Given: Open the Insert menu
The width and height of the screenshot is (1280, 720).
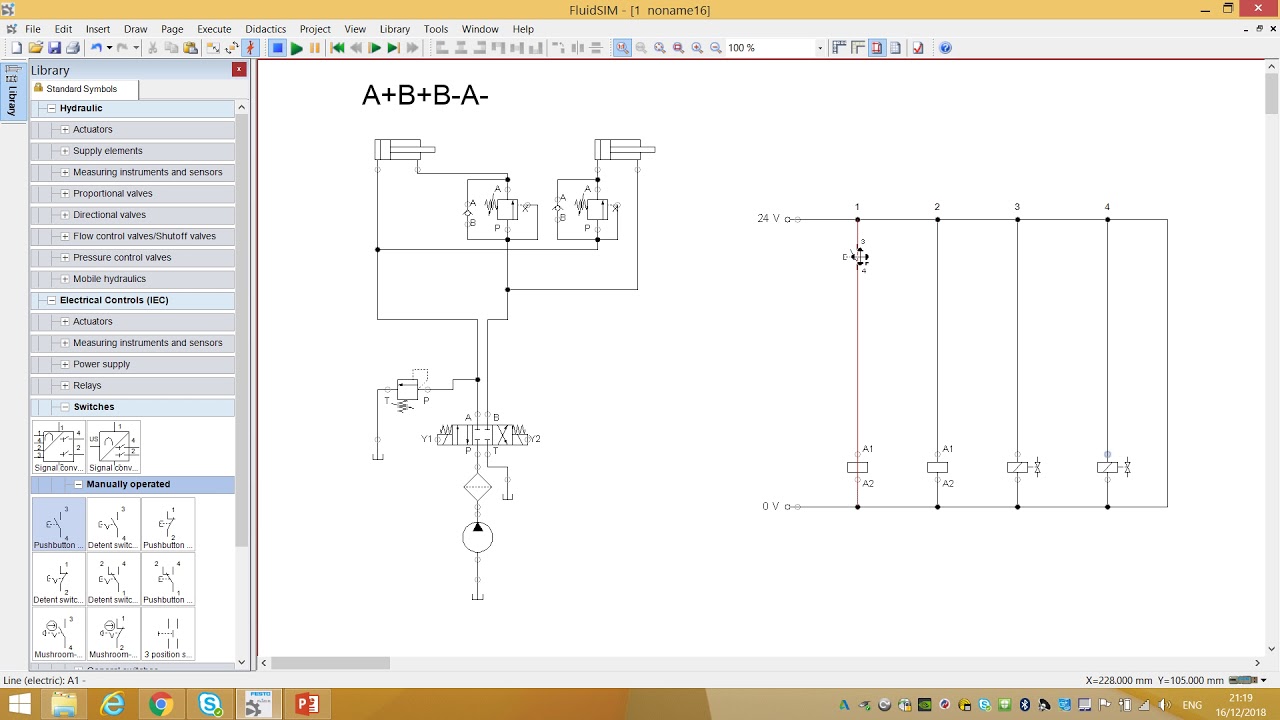Looking at the screenshot, I should pos(98,29).
